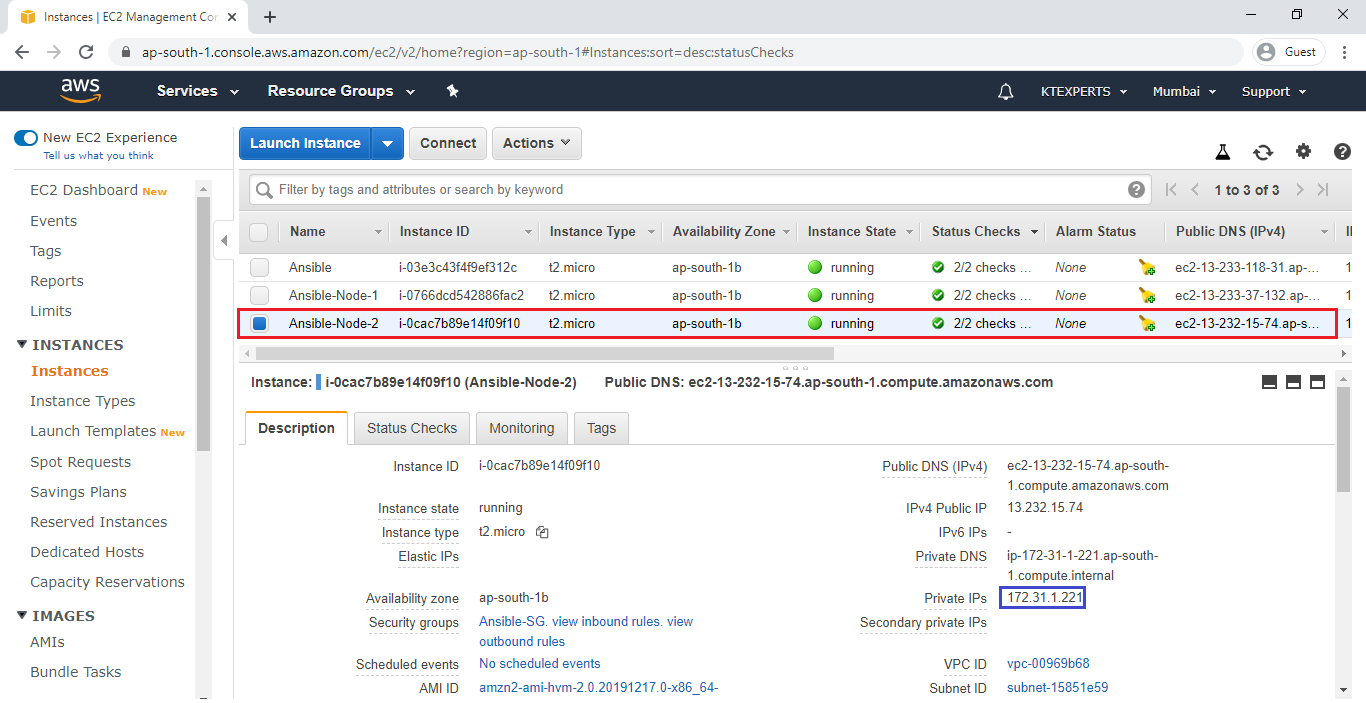Open the vpc-00969b68 link

click(1048, 664)
